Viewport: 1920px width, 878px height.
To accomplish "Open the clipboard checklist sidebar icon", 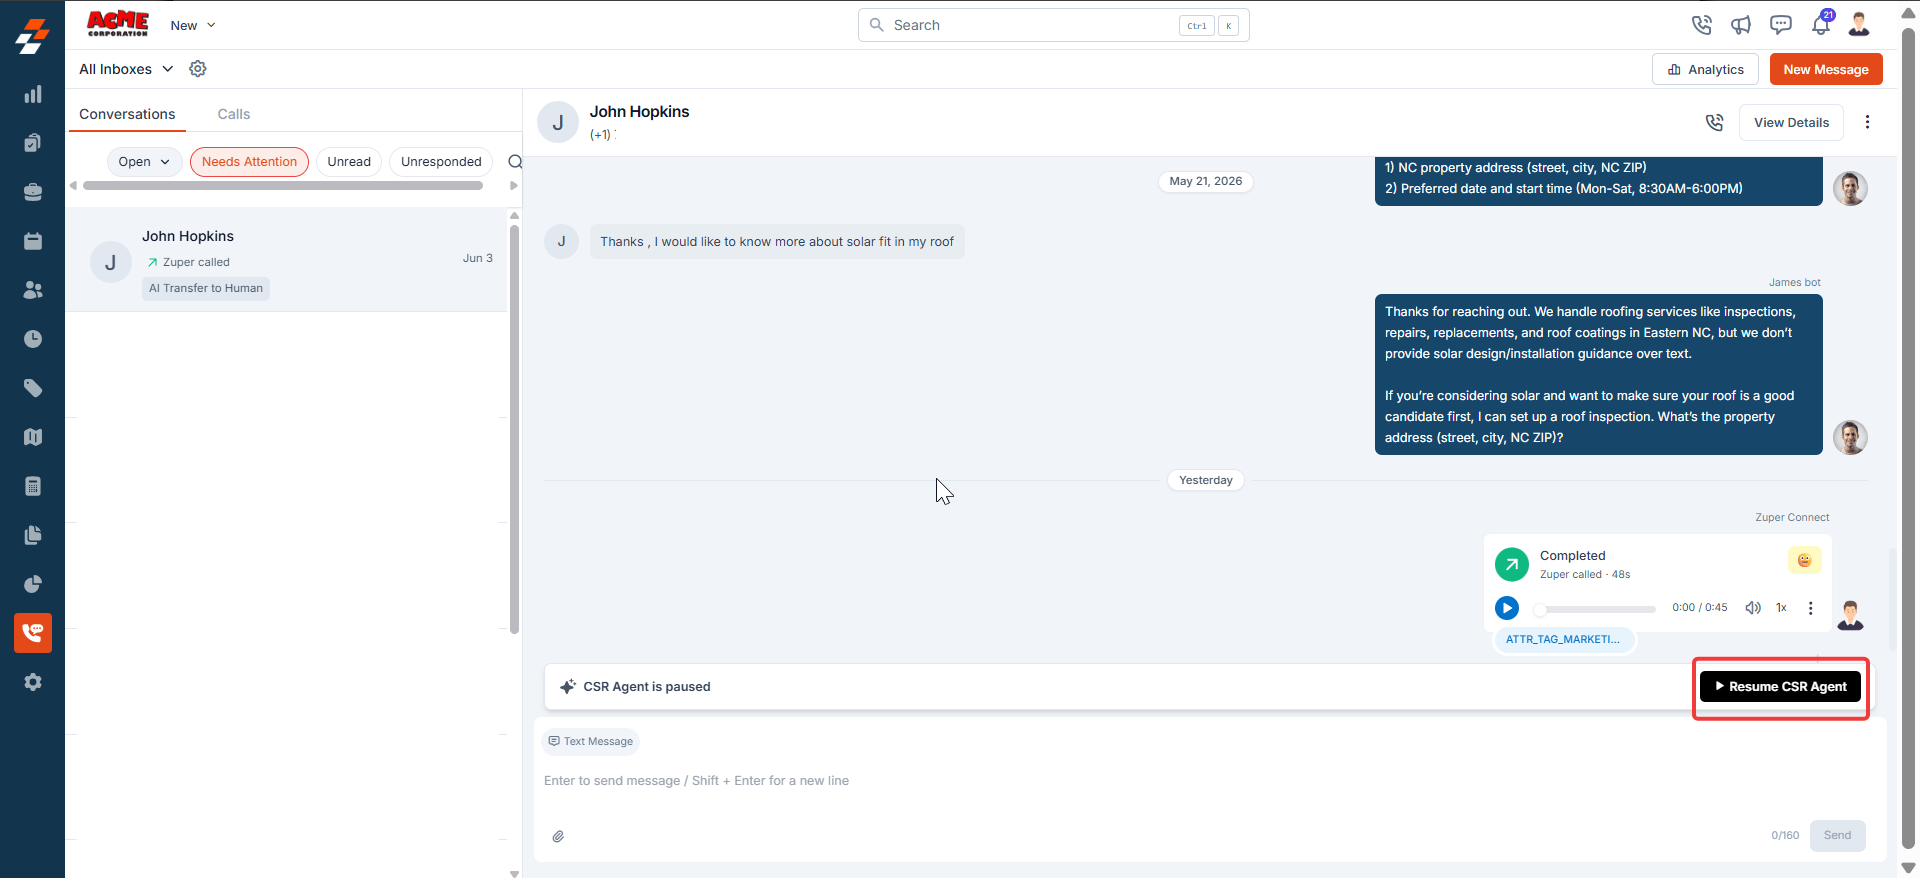I will click(33, 143).
